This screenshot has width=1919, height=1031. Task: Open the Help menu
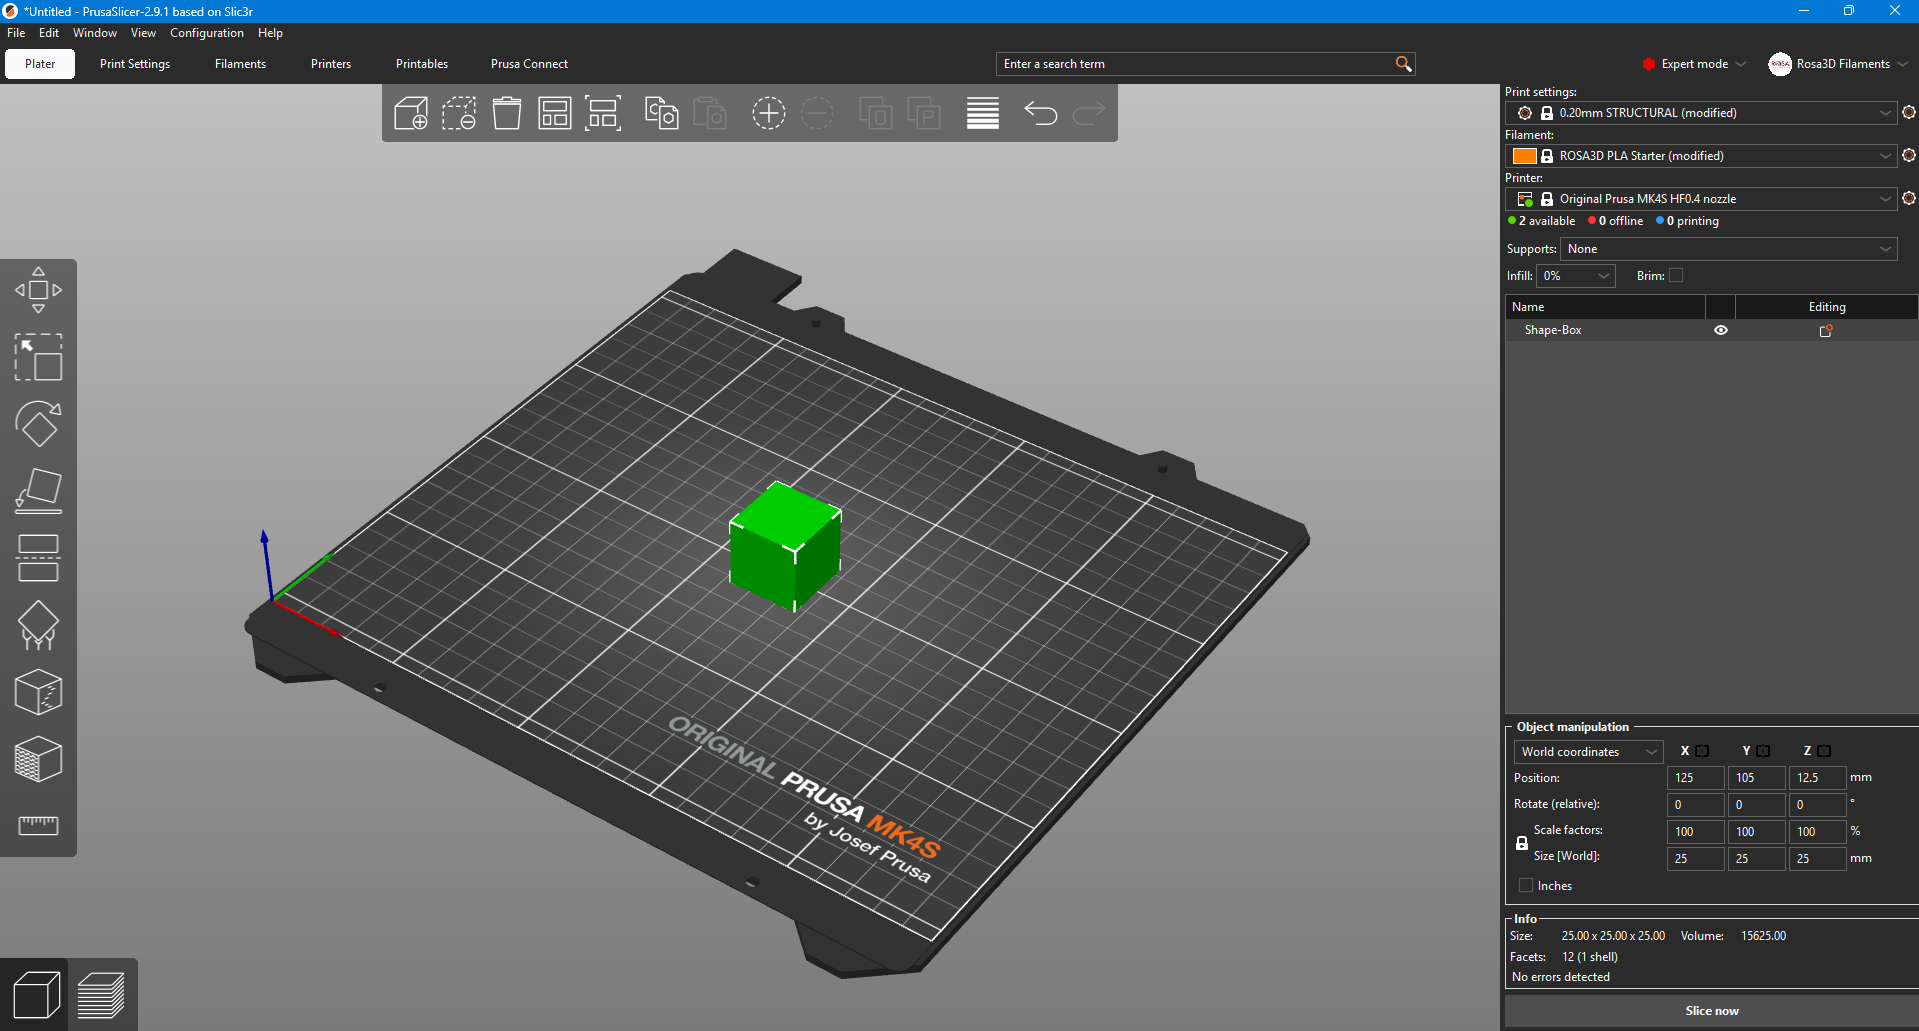coord(270,33)
